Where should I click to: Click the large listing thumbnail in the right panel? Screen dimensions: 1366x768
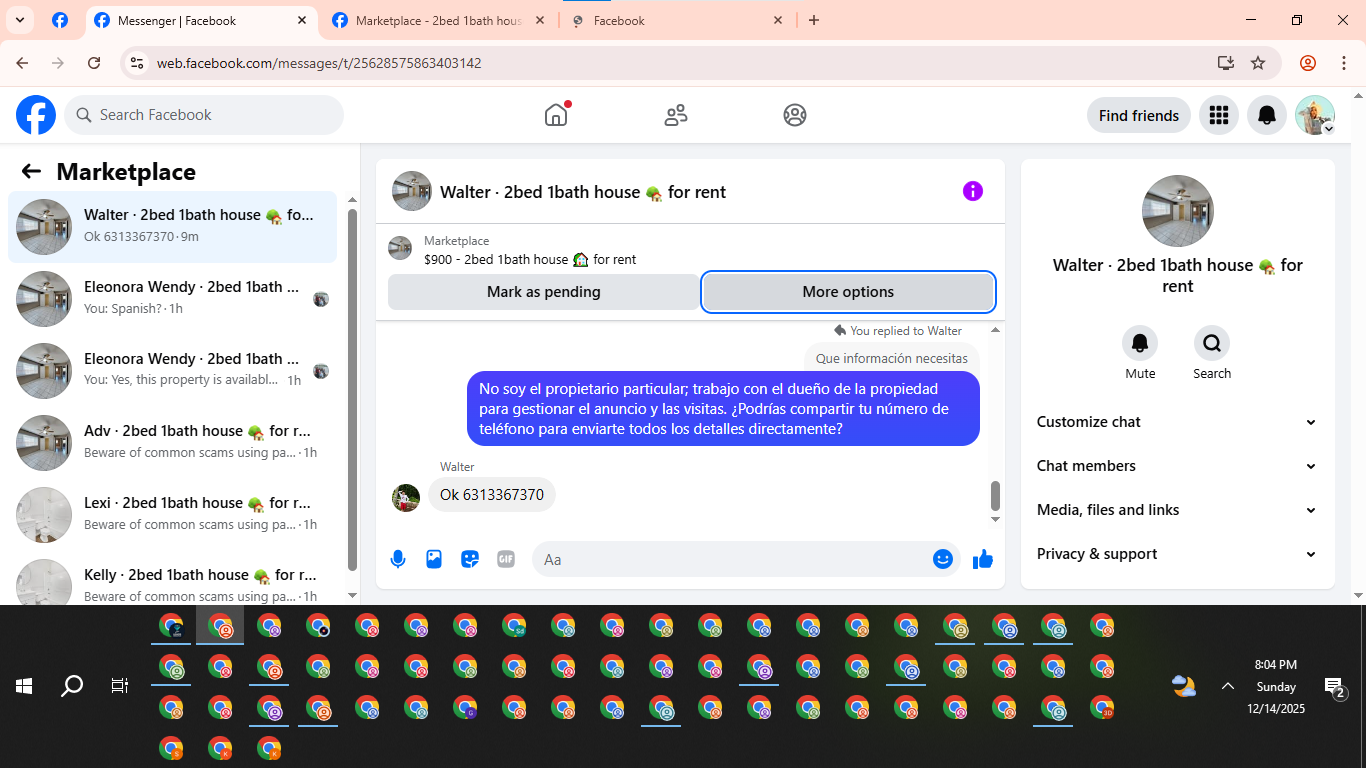point(1178,211)
